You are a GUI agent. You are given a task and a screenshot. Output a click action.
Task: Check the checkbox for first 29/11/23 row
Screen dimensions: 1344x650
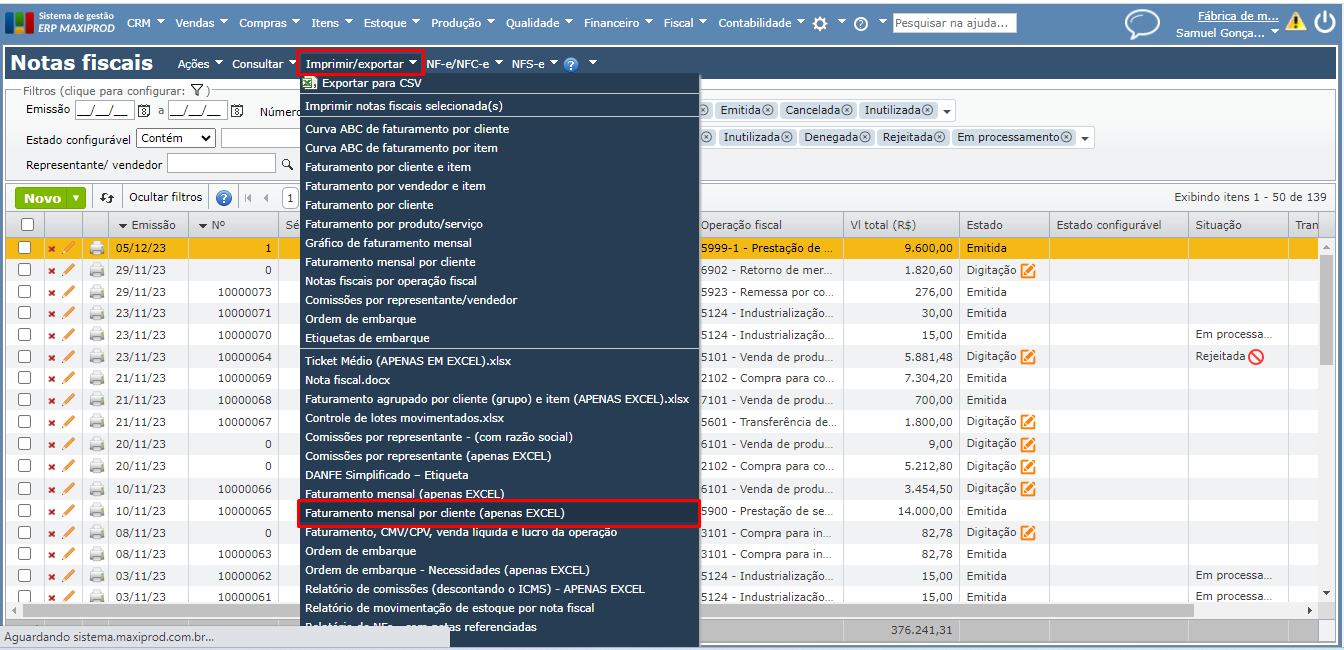pyautogui.click(x=25, y=270)
